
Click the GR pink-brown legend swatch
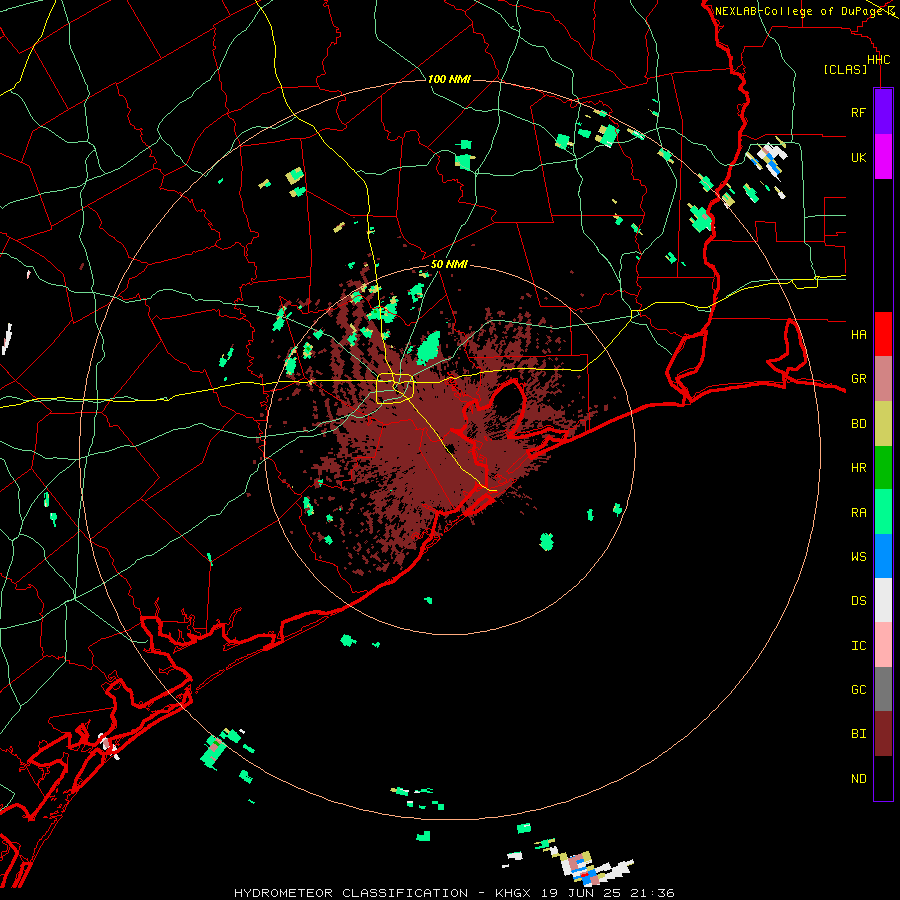pyautogui.click(x=883, y=379)
